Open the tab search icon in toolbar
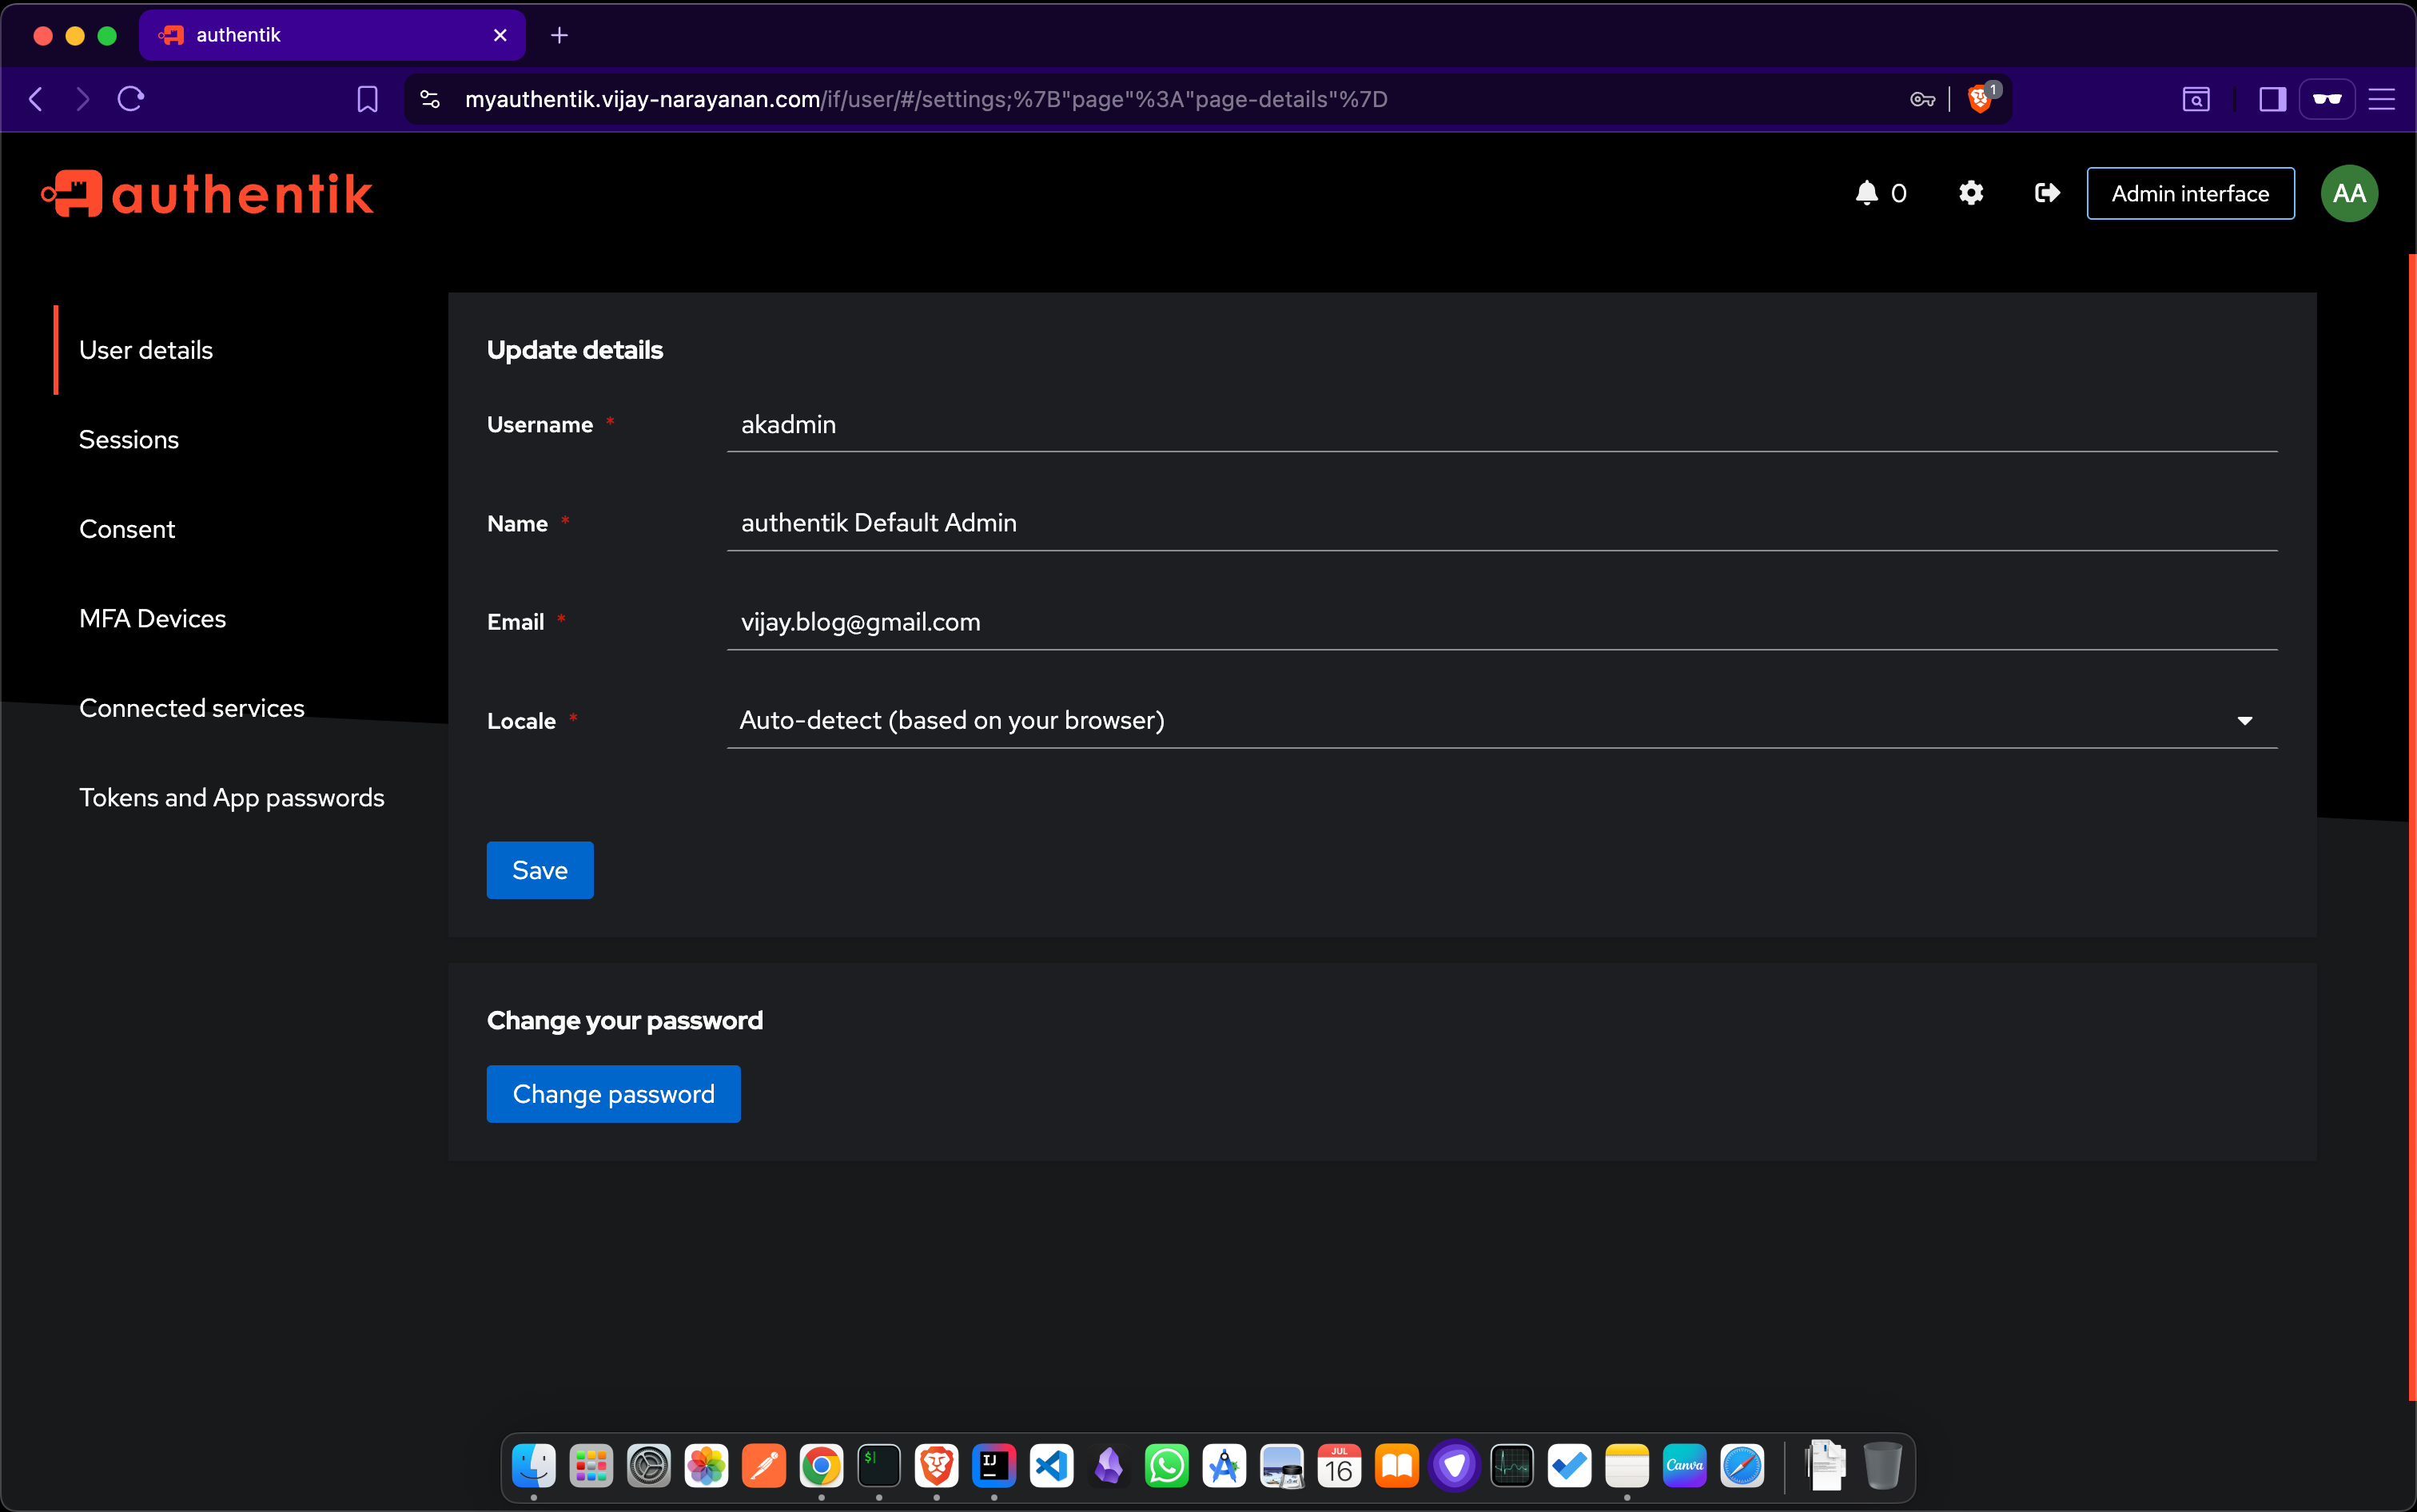Screen dimensions: 2417x1512 tap(2195, 99)
